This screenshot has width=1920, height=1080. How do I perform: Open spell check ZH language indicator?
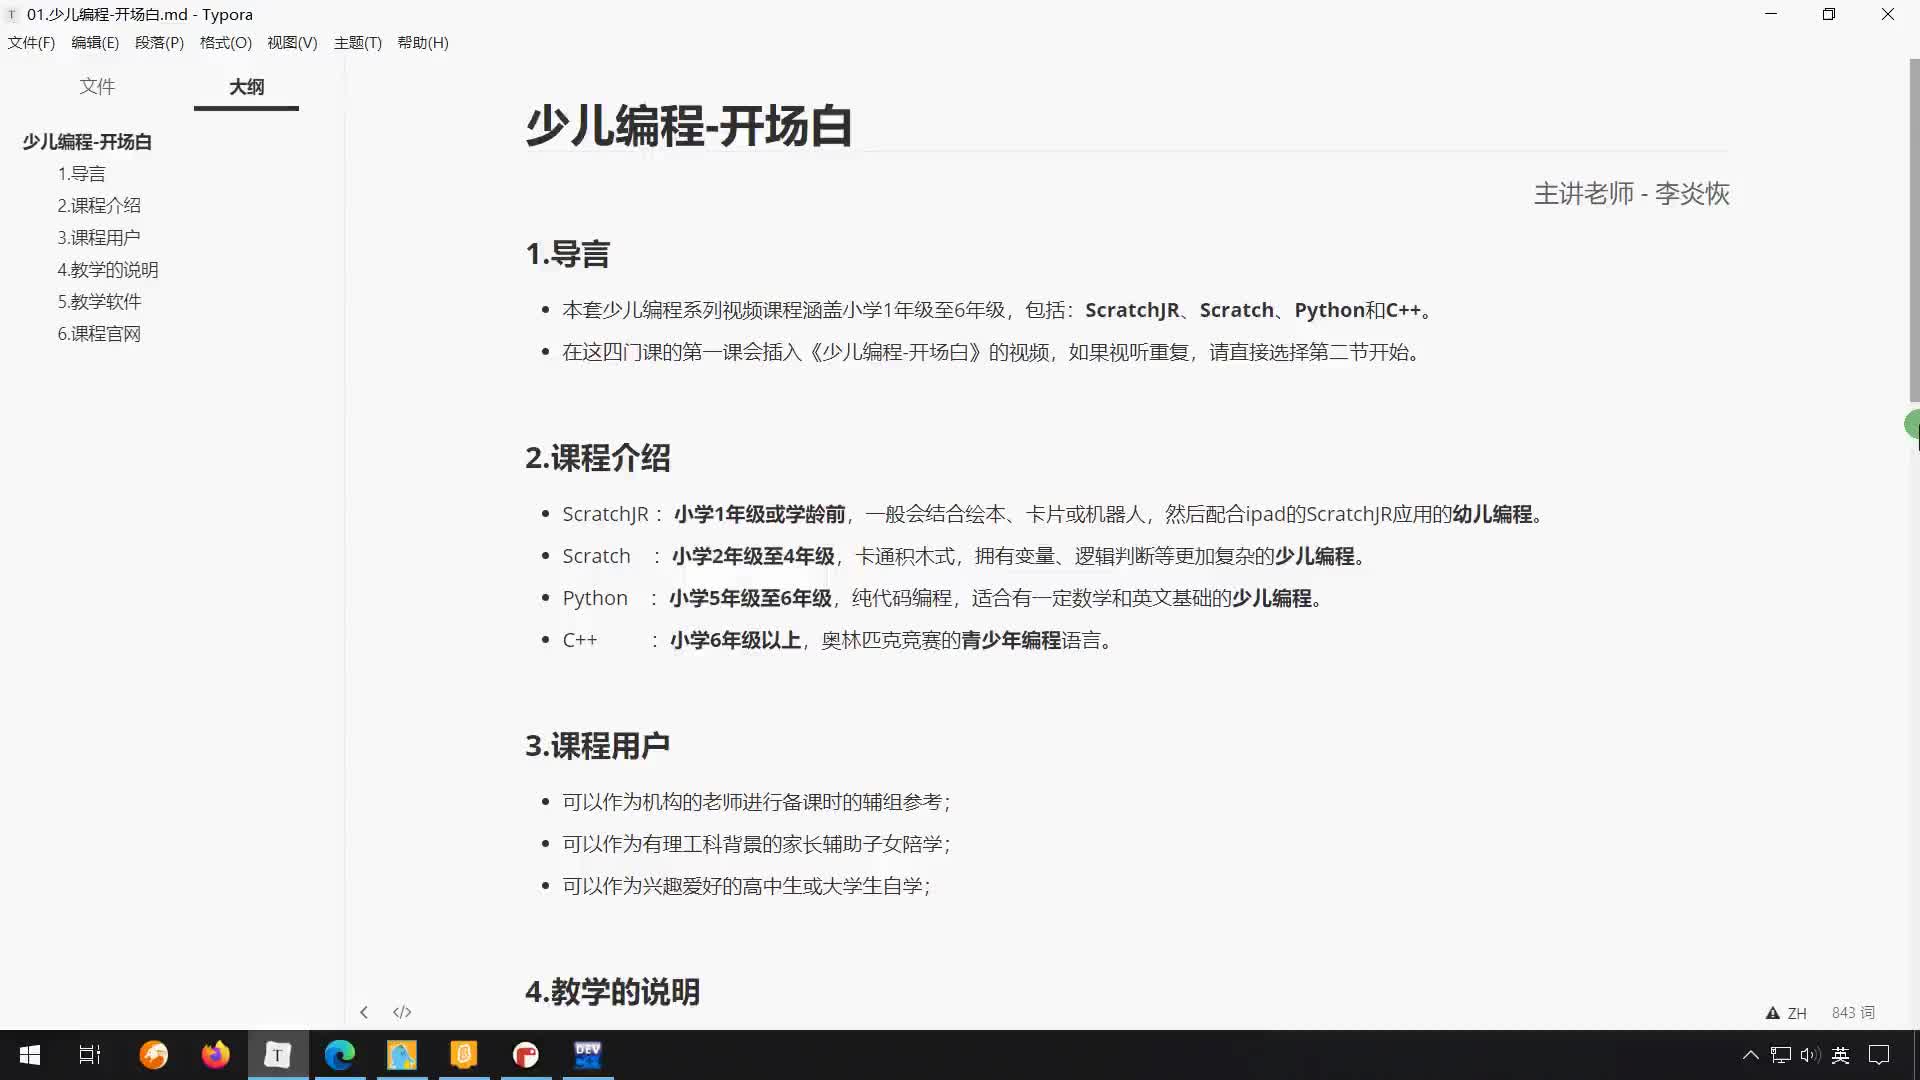coord(1786,1013)
